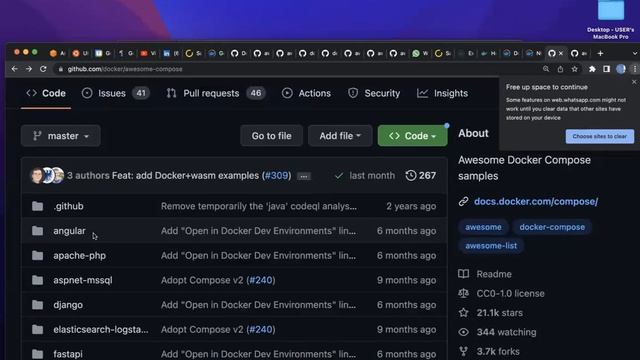This screenshot has height=360, width=640.
Task: Expand the master branch dropdown
Action: tap(61, 136)
